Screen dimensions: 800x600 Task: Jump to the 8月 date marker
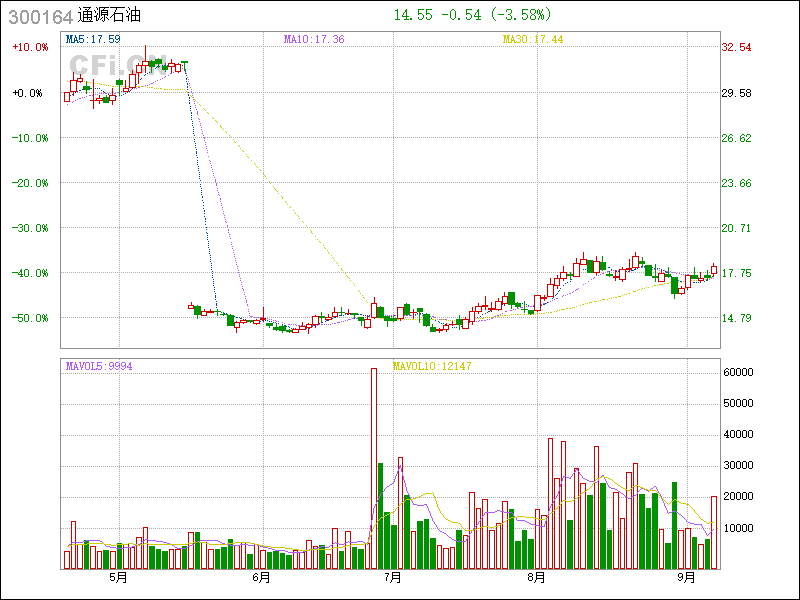pyautogui.click(x=537, y=577)
